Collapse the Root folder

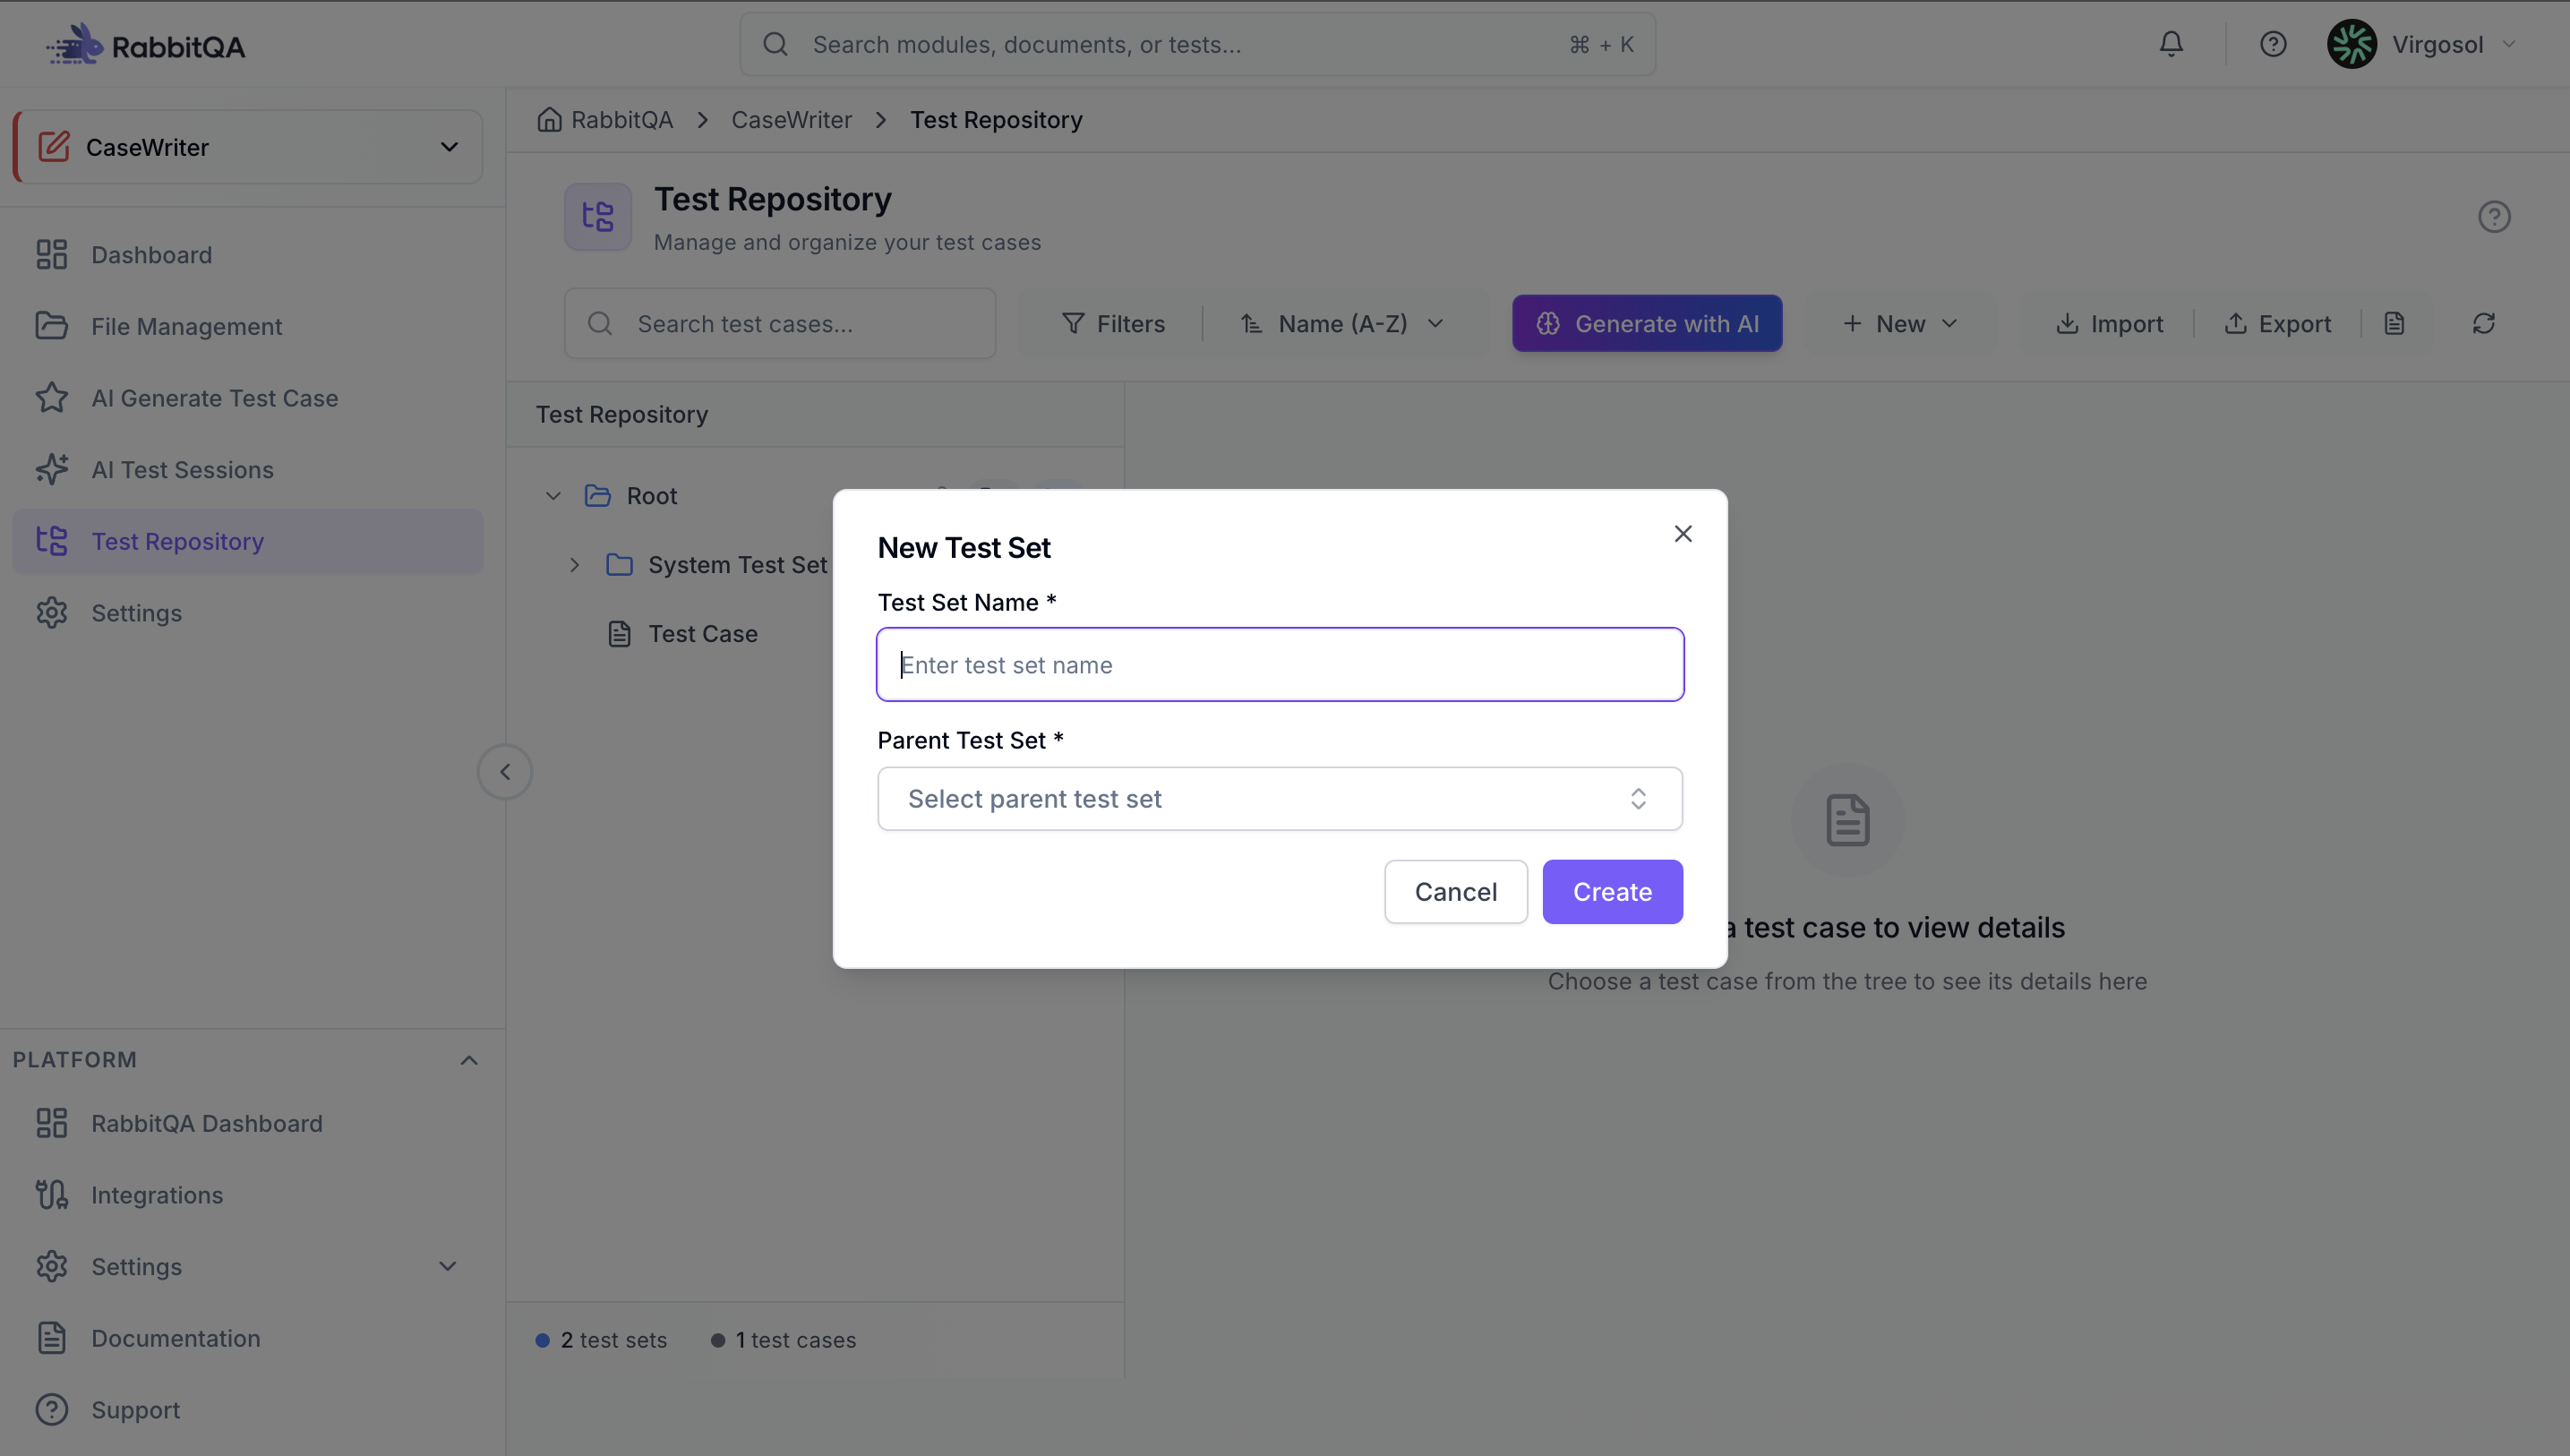point(553,496)
